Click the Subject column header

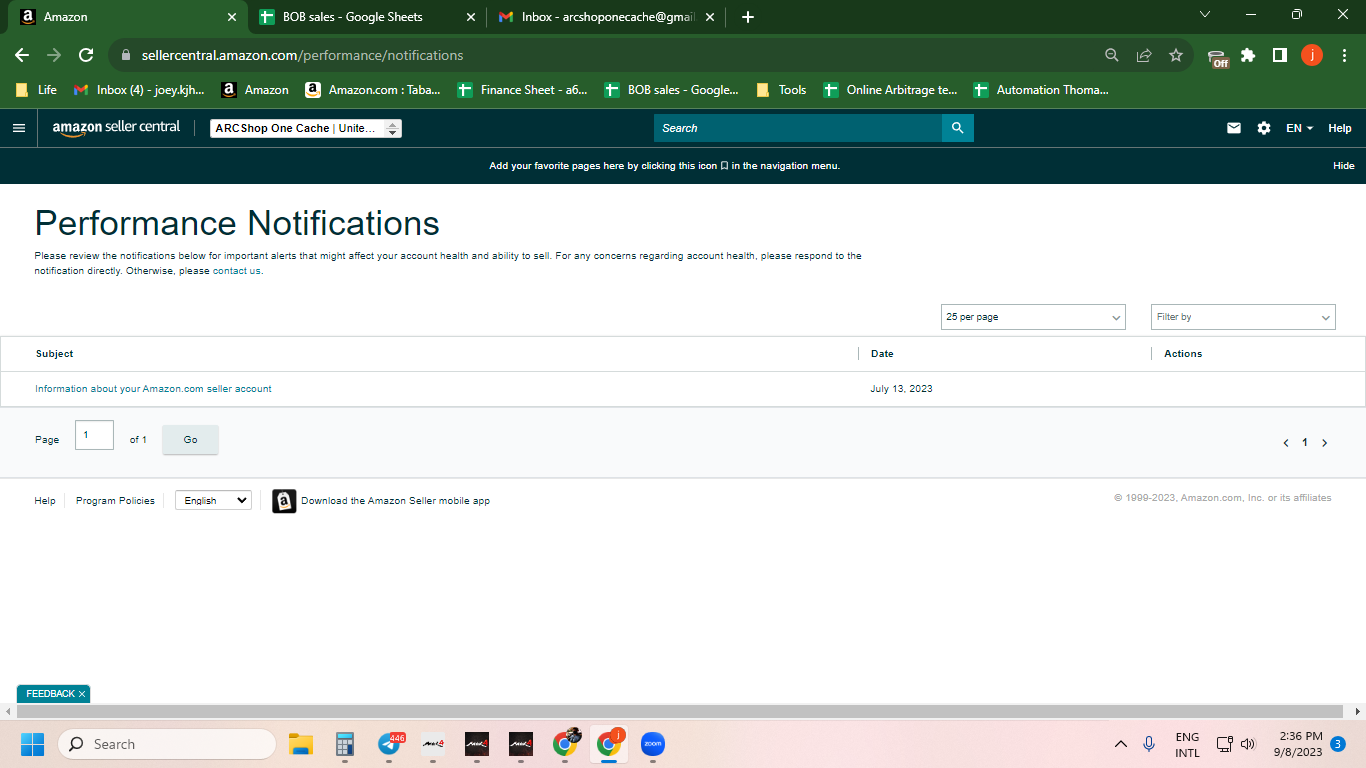click(x=55, y=354)
